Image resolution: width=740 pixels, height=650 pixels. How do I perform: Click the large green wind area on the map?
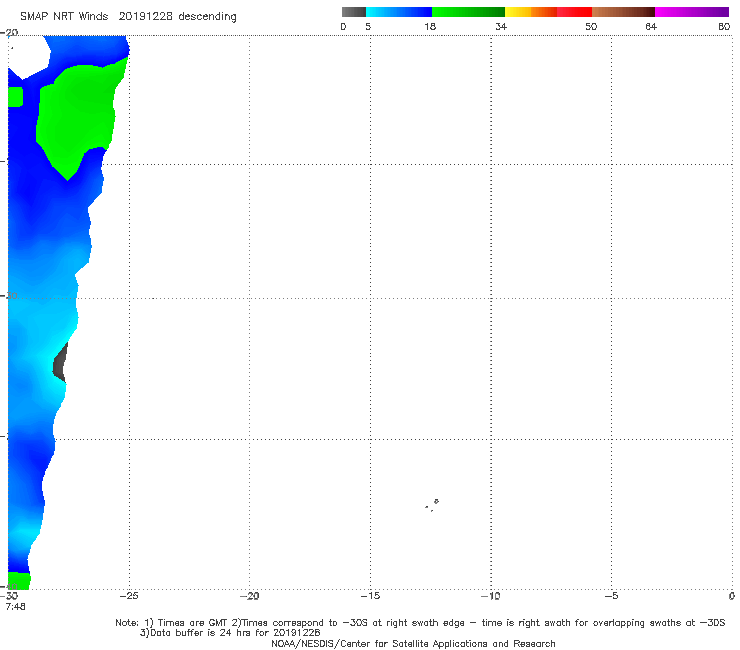tap(78, 113)
